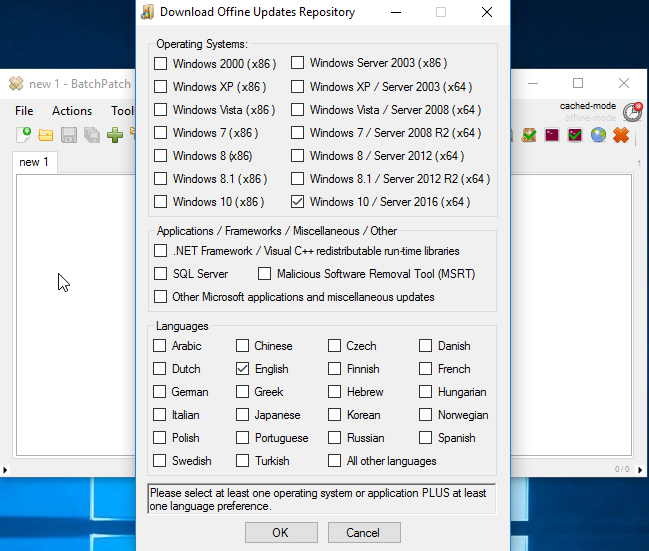Viewport: 649px width, 551px height.
Task: Check the Danish language
Action: click(425, 346)
